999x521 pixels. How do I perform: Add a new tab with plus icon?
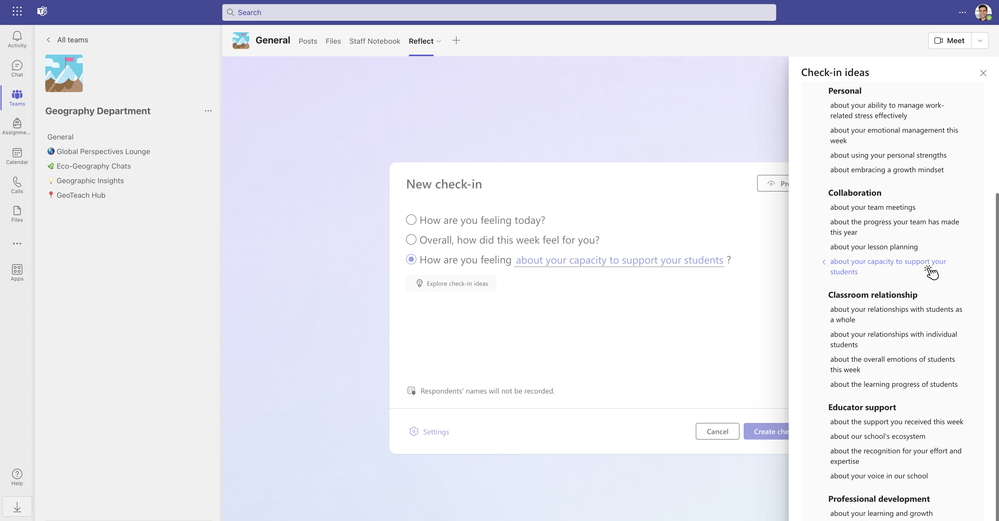[456, 41]
